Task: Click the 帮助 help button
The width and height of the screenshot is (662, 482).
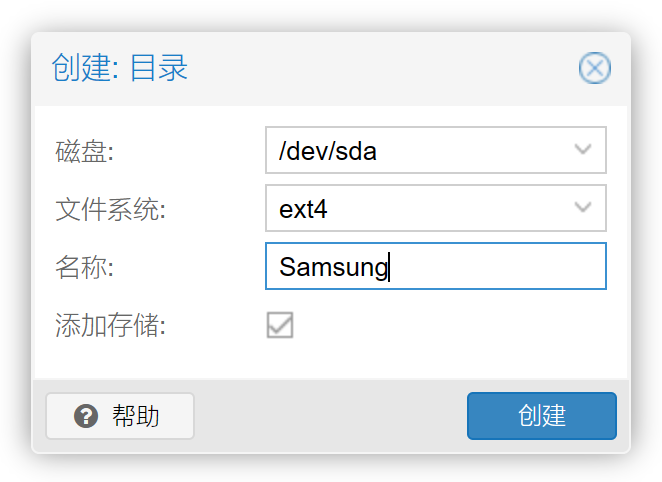Action: 120,416
